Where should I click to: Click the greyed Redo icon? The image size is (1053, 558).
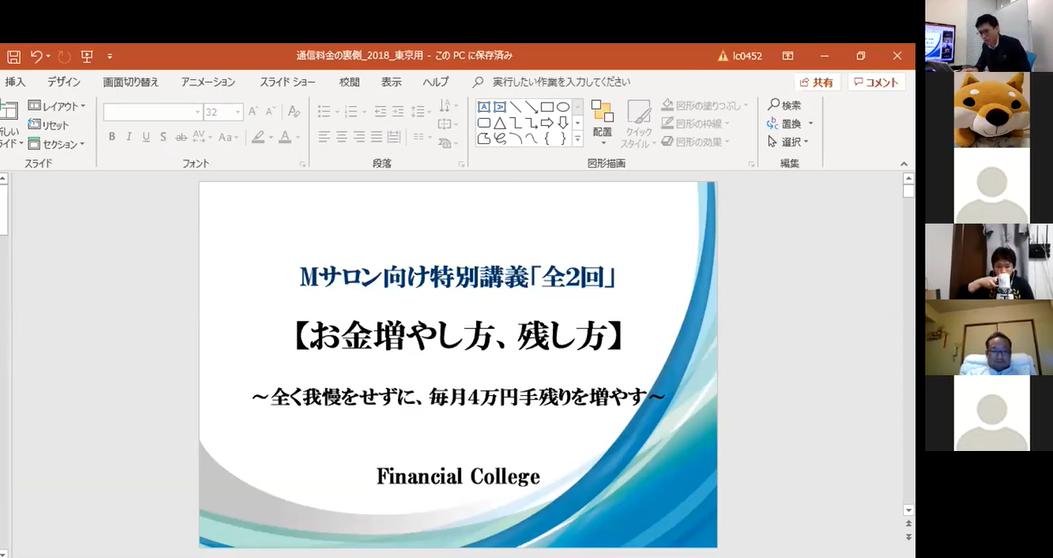click(x=64, y=56)
